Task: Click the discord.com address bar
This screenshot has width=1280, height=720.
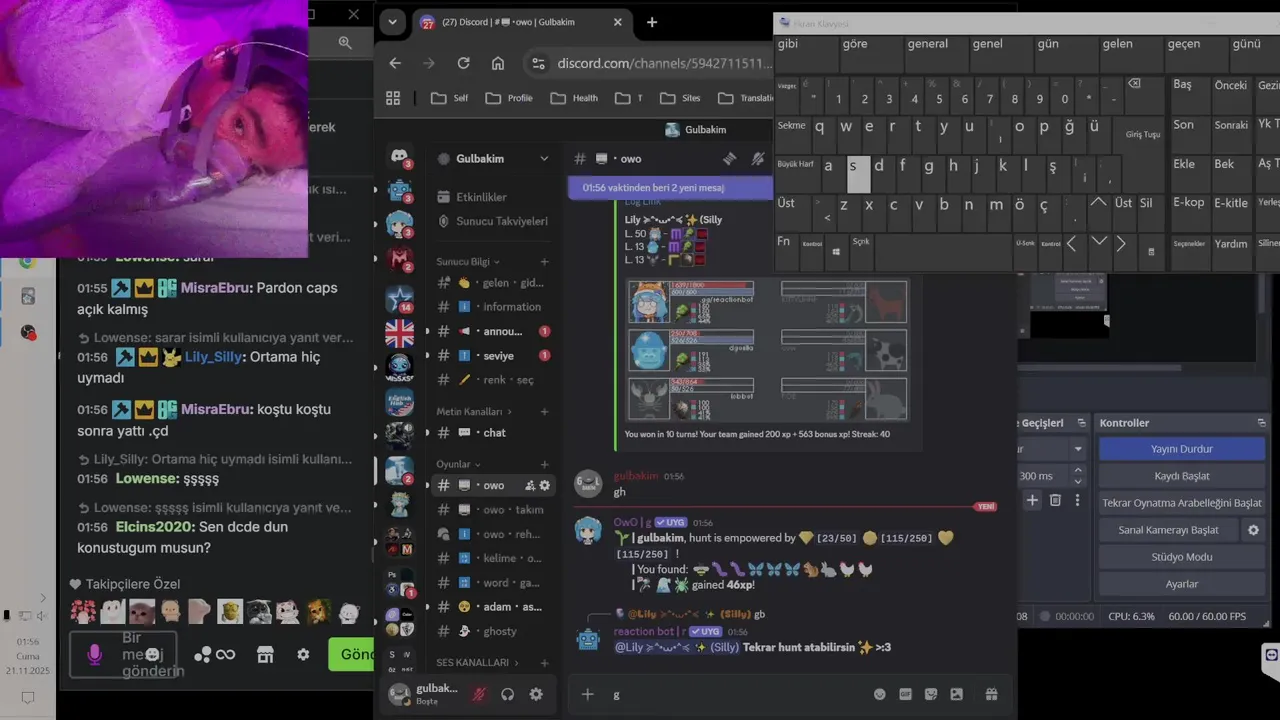Action: point(665,63)
